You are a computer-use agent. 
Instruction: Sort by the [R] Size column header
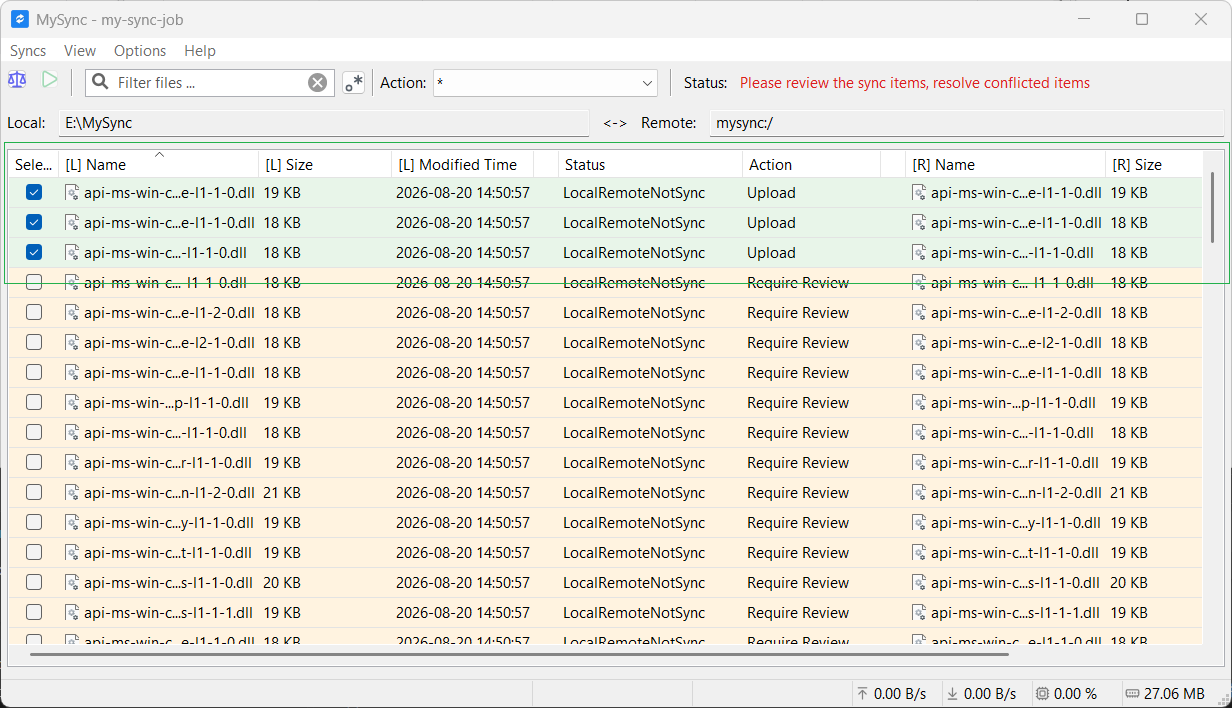(x=1153, y=165)
